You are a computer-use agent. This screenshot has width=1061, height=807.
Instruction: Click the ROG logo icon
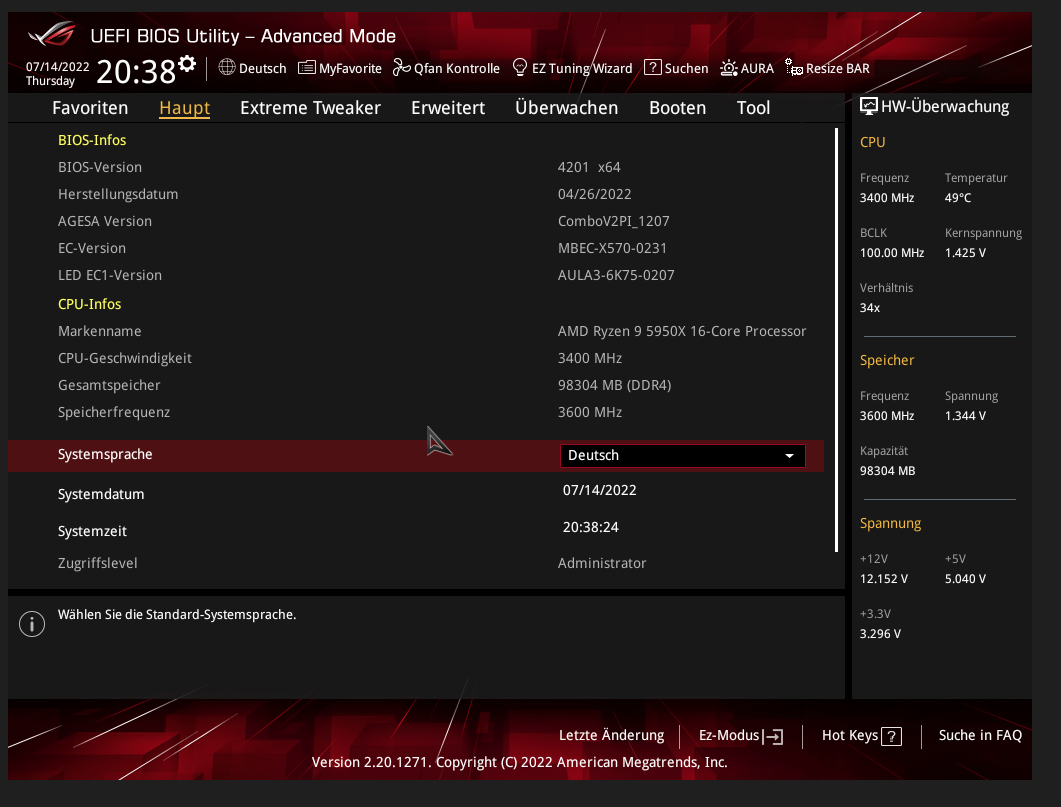pyautogui.click(x=51, y=33)
